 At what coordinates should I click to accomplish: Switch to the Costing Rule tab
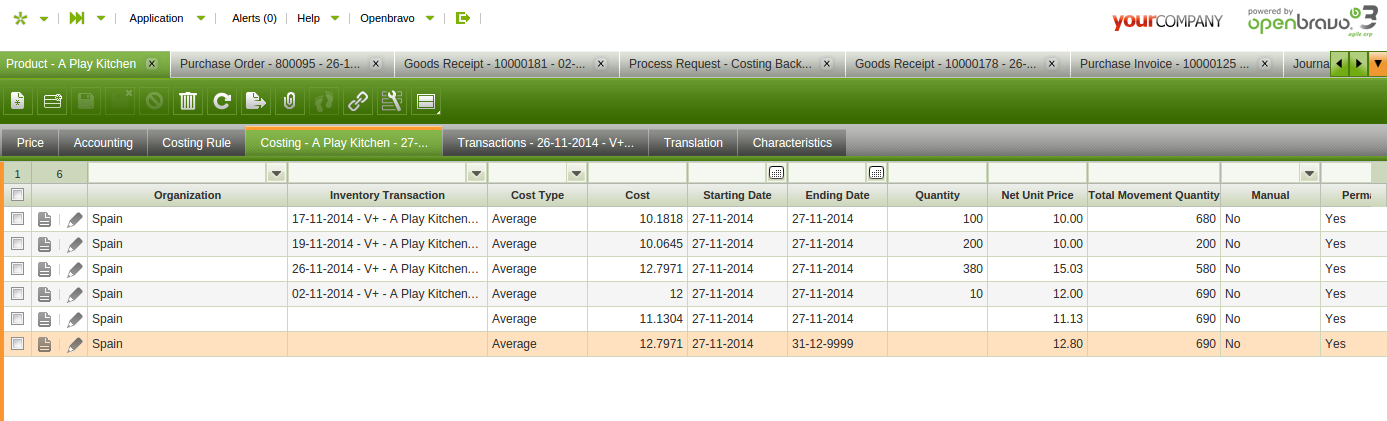coord(196,143)
